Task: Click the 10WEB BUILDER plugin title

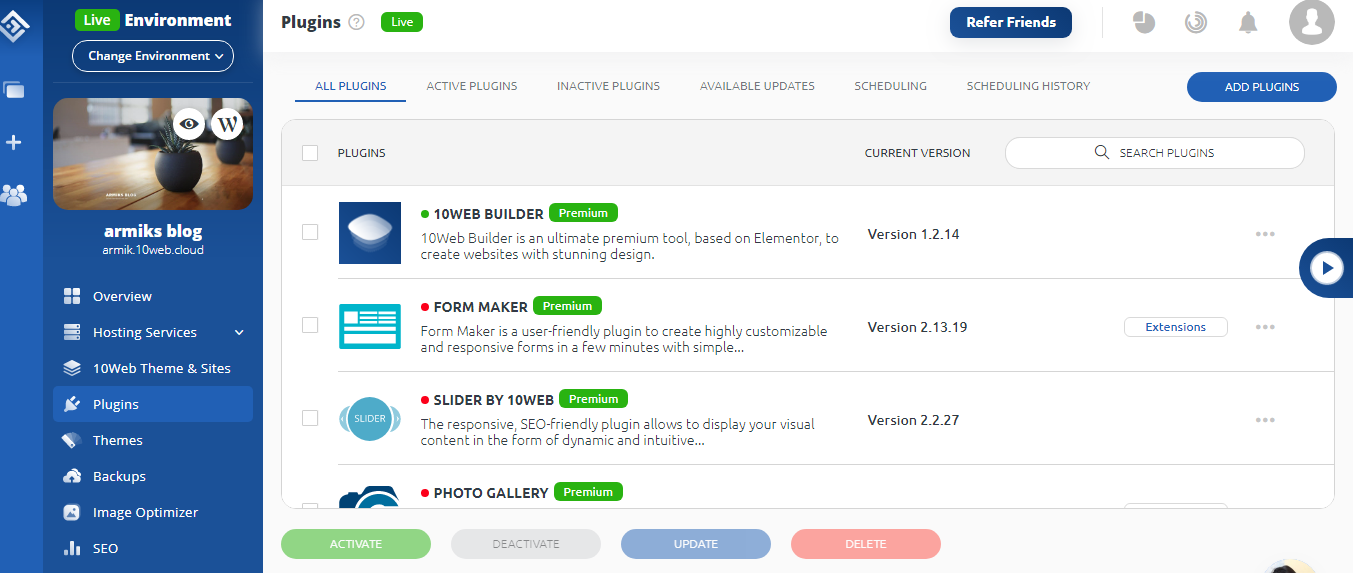Action: tap(488, 213)
